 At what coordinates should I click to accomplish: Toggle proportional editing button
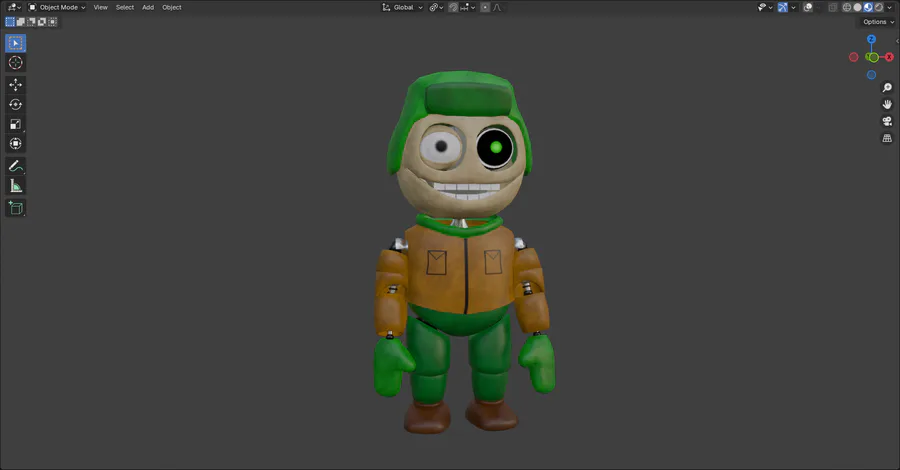(485, 7)
